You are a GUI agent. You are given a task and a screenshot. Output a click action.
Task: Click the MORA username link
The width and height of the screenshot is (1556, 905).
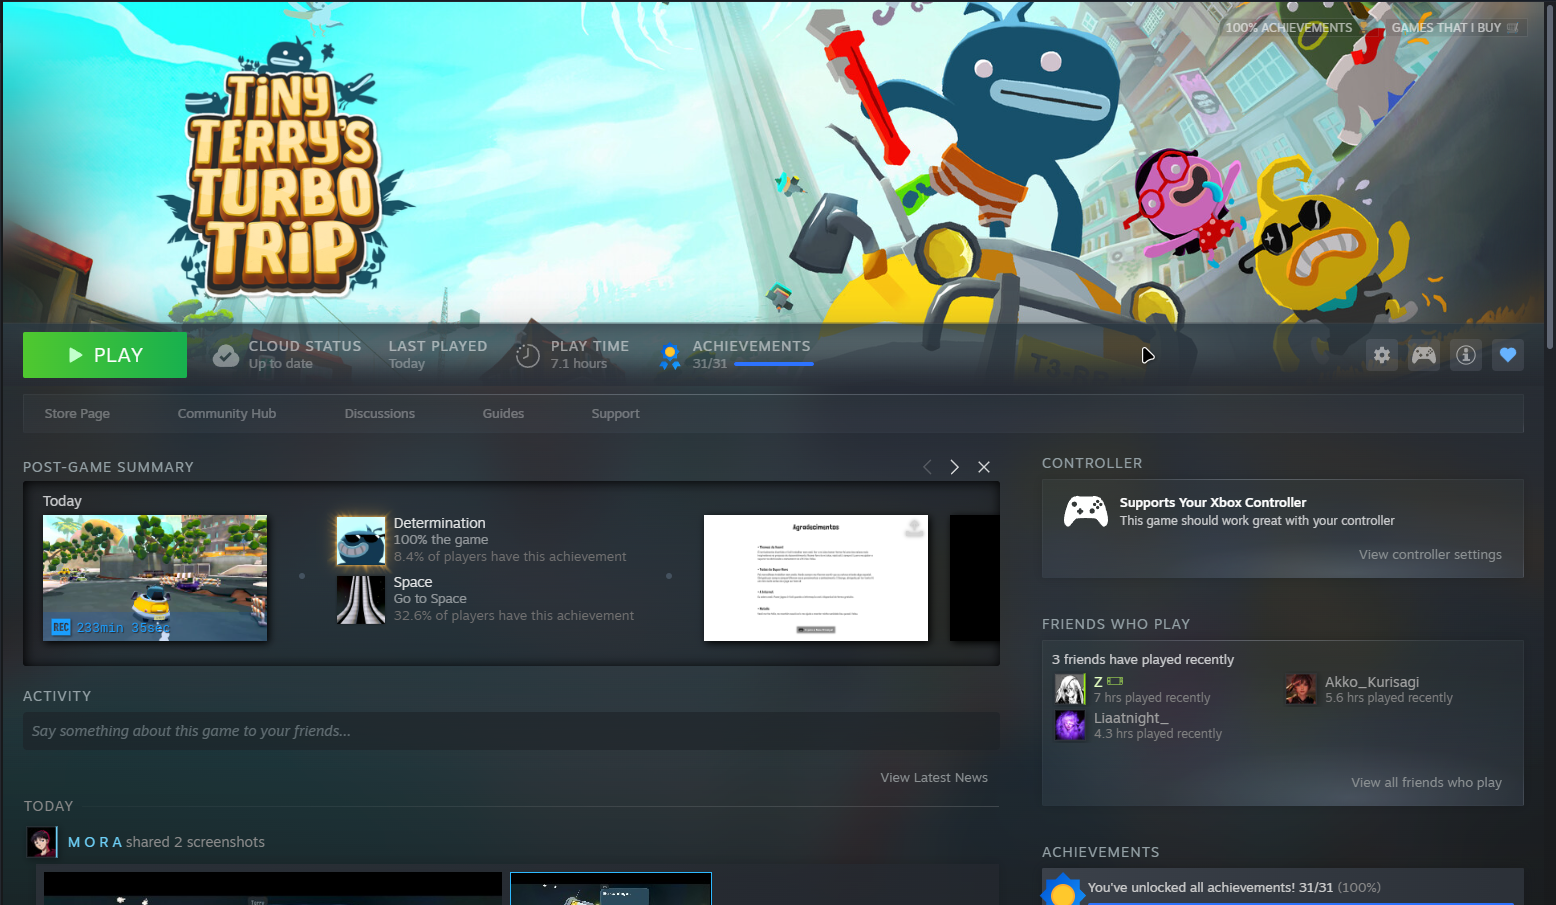point(95,842)
